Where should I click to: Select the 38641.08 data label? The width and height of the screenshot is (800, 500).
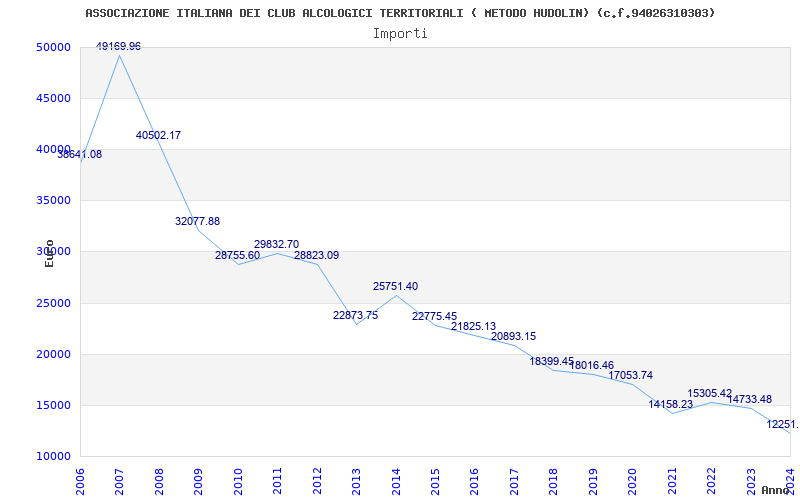(80, 155)
